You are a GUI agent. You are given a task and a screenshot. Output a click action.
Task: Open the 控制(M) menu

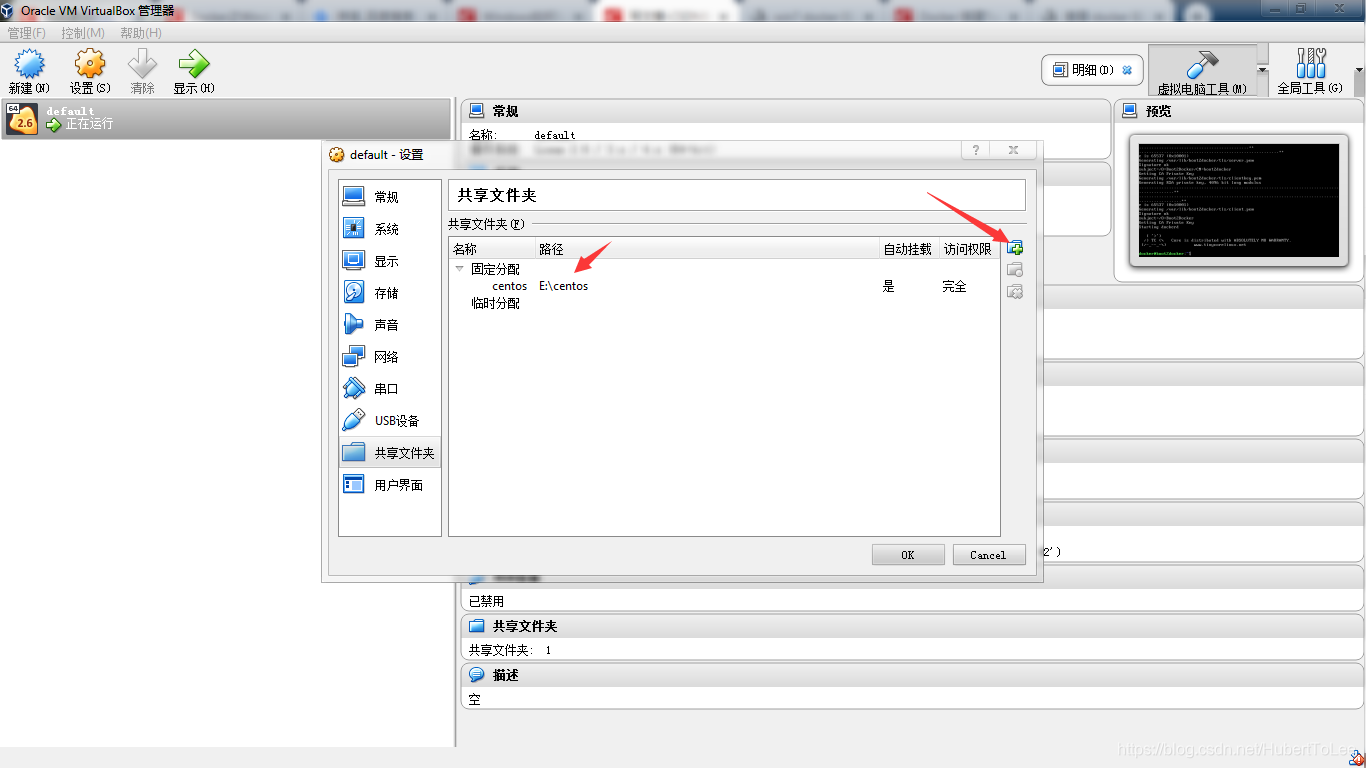pos(83,33)
